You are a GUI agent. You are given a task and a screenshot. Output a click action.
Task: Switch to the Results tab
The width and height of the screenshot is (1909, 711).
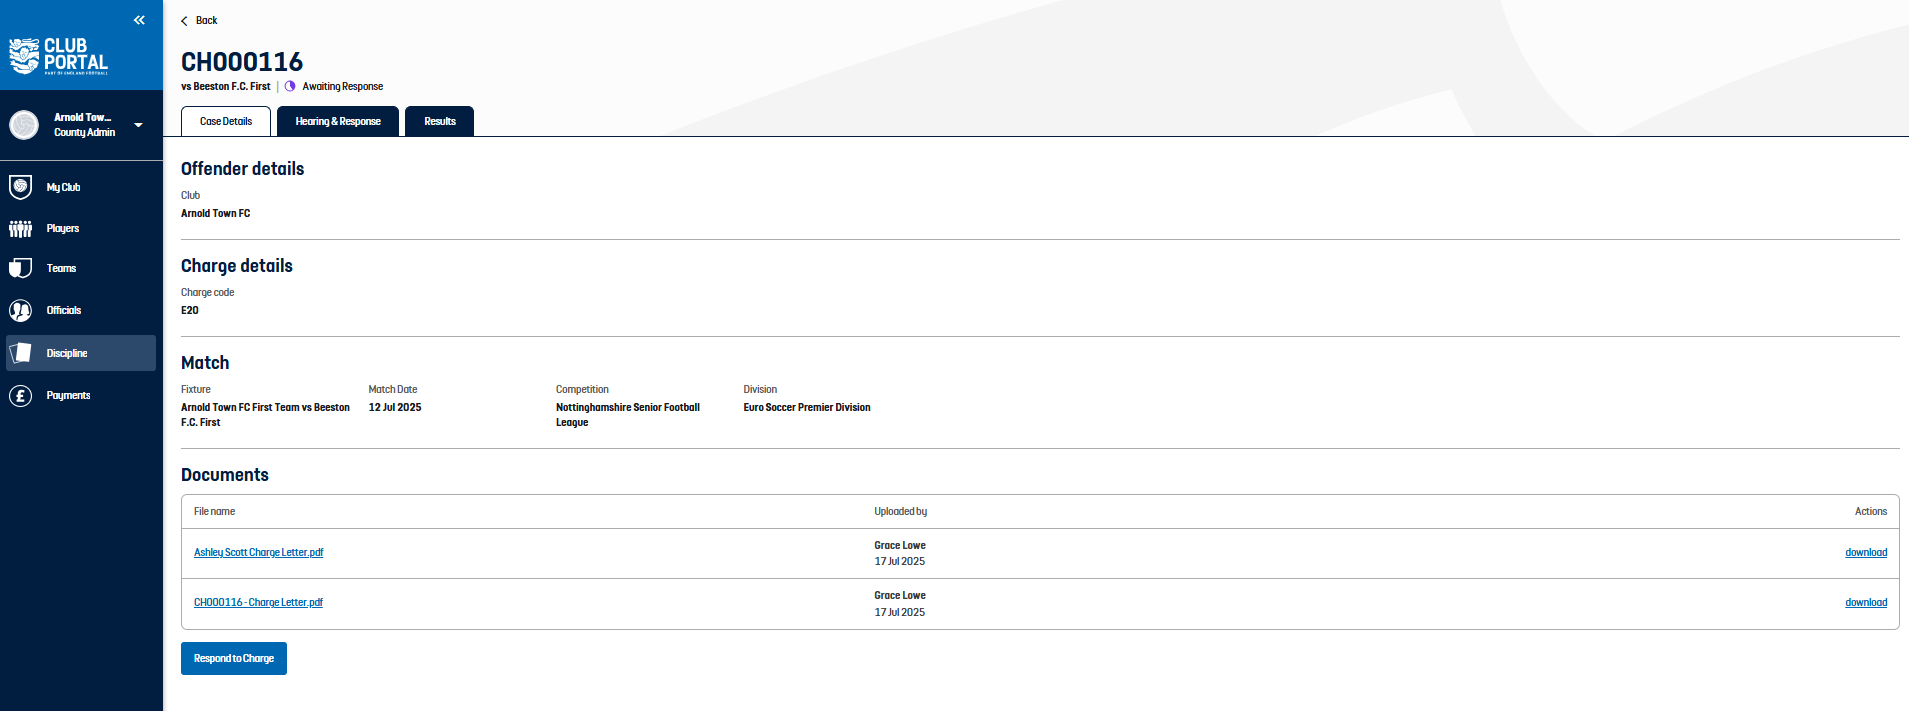tap(440, 121)
